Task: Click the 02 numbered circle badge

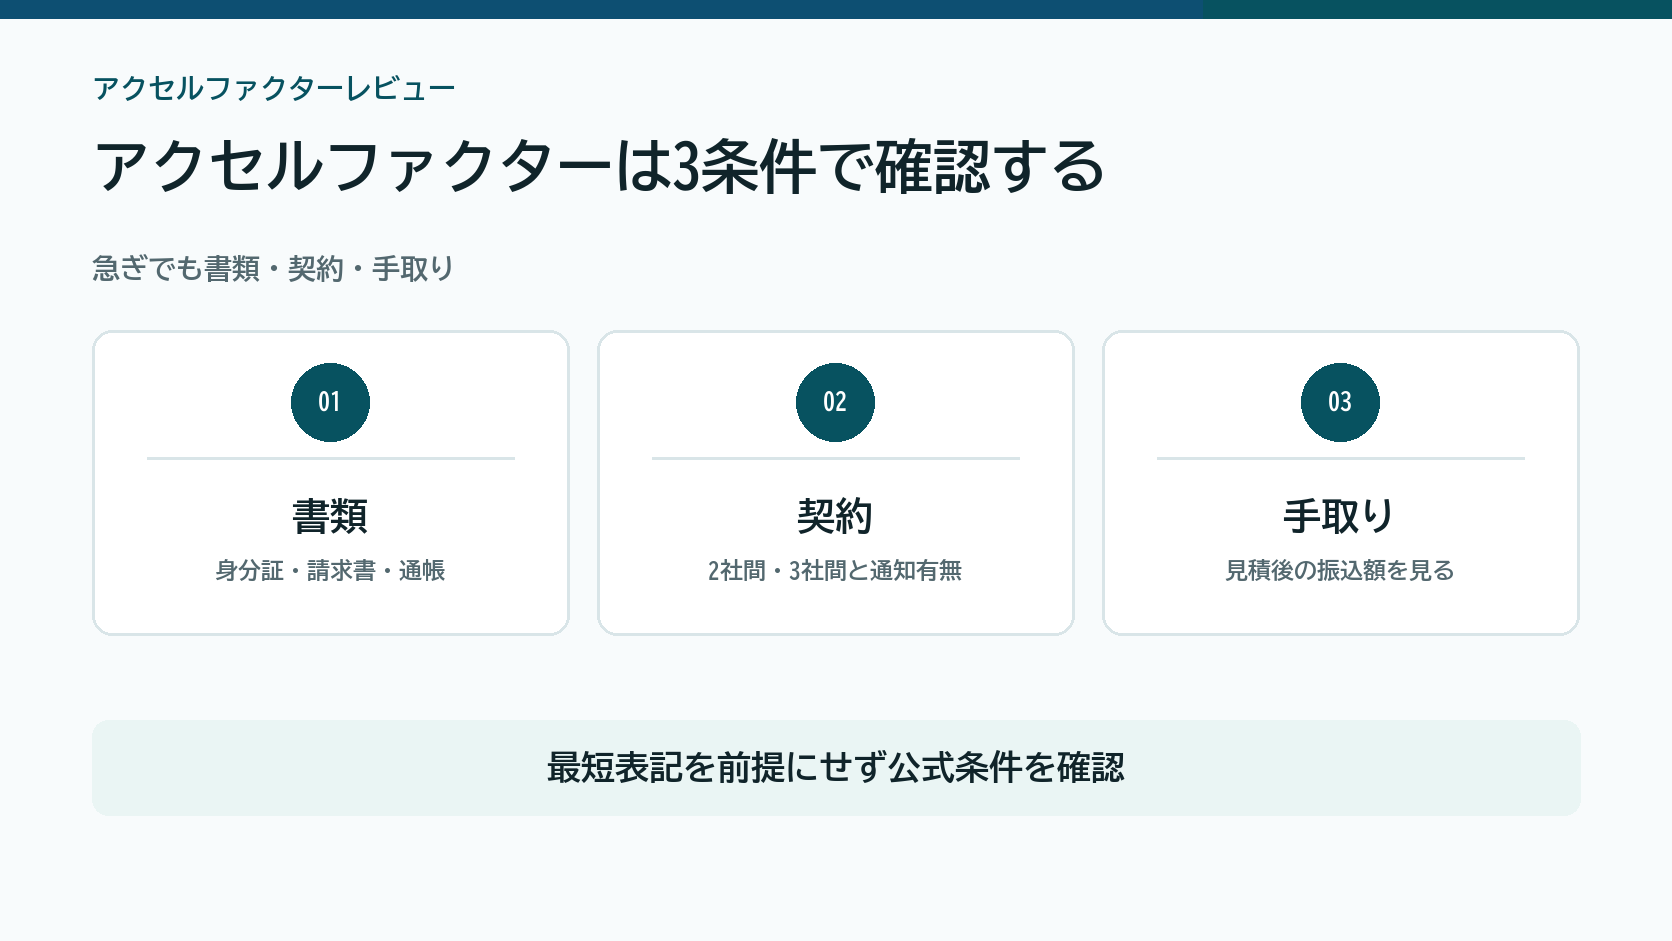Action: 835,402
